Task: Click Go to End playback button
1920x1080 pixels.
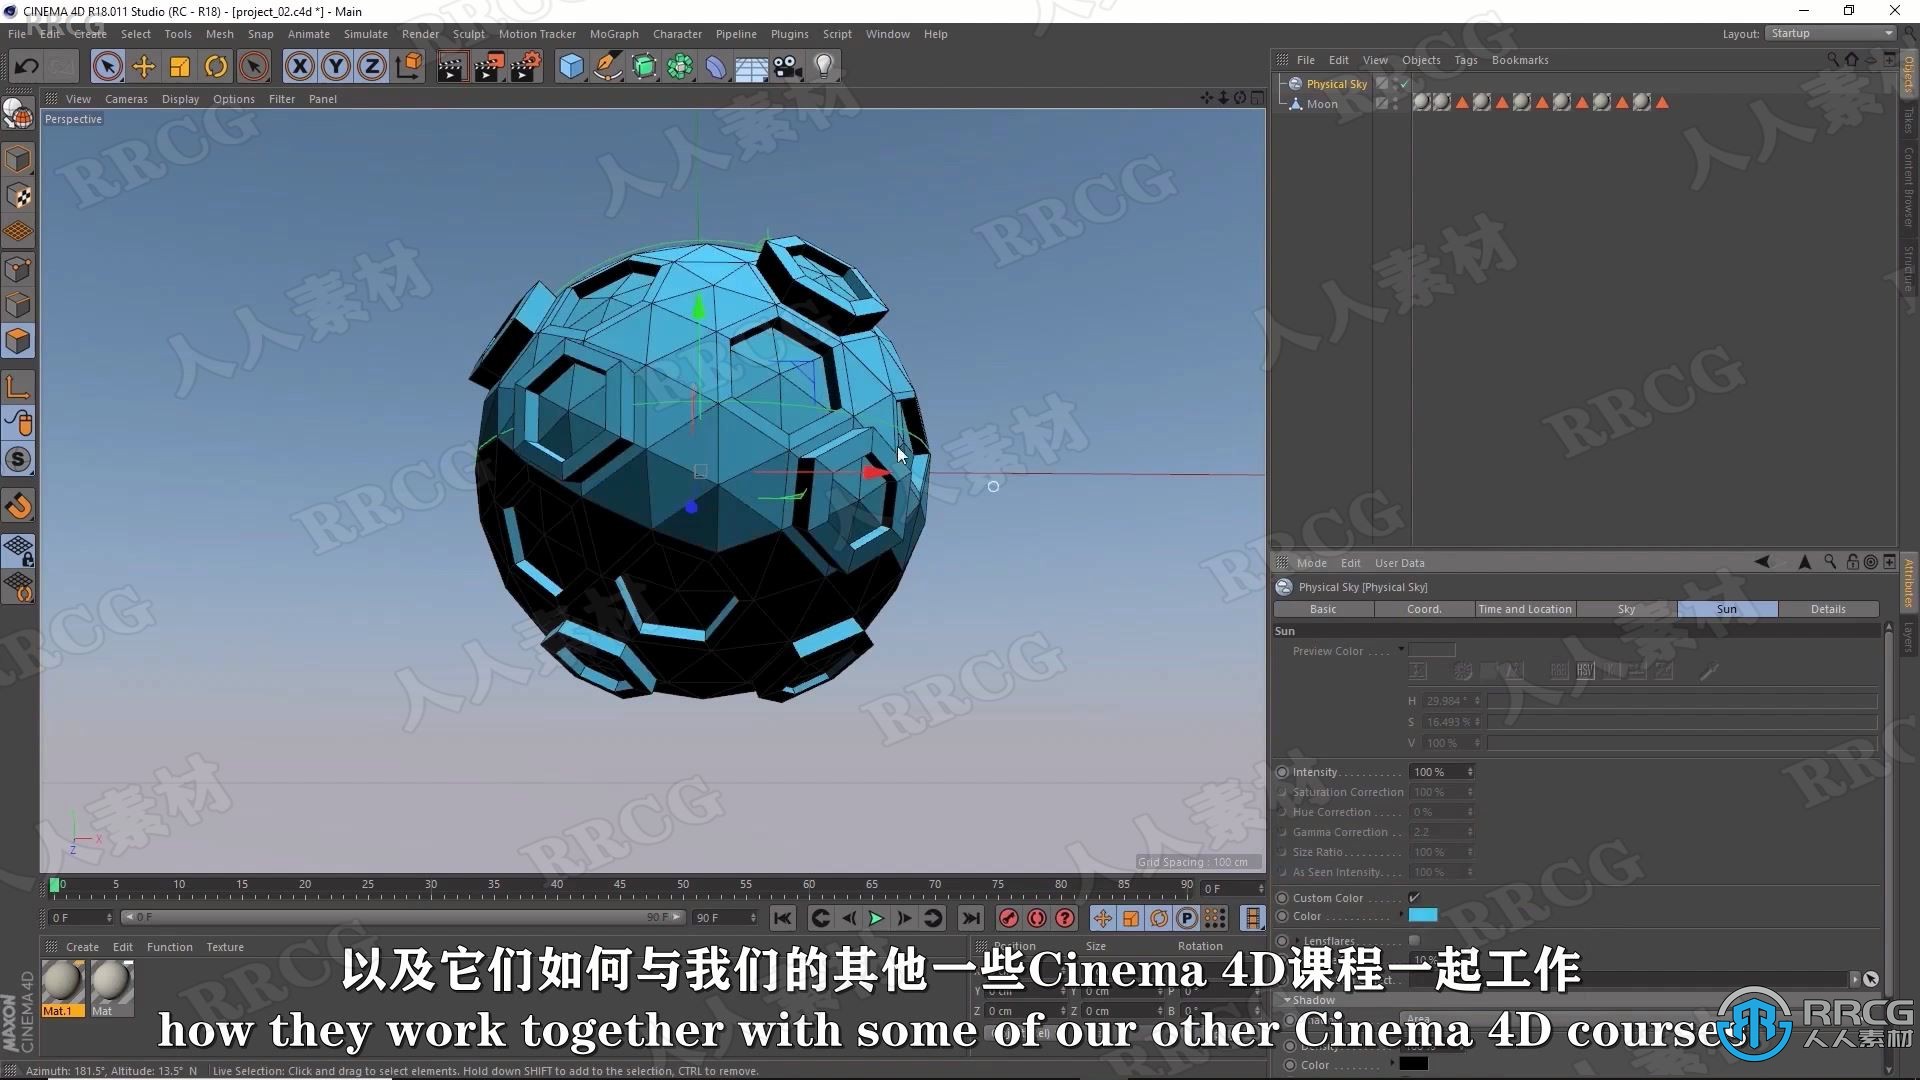Action: click(971, 918)
